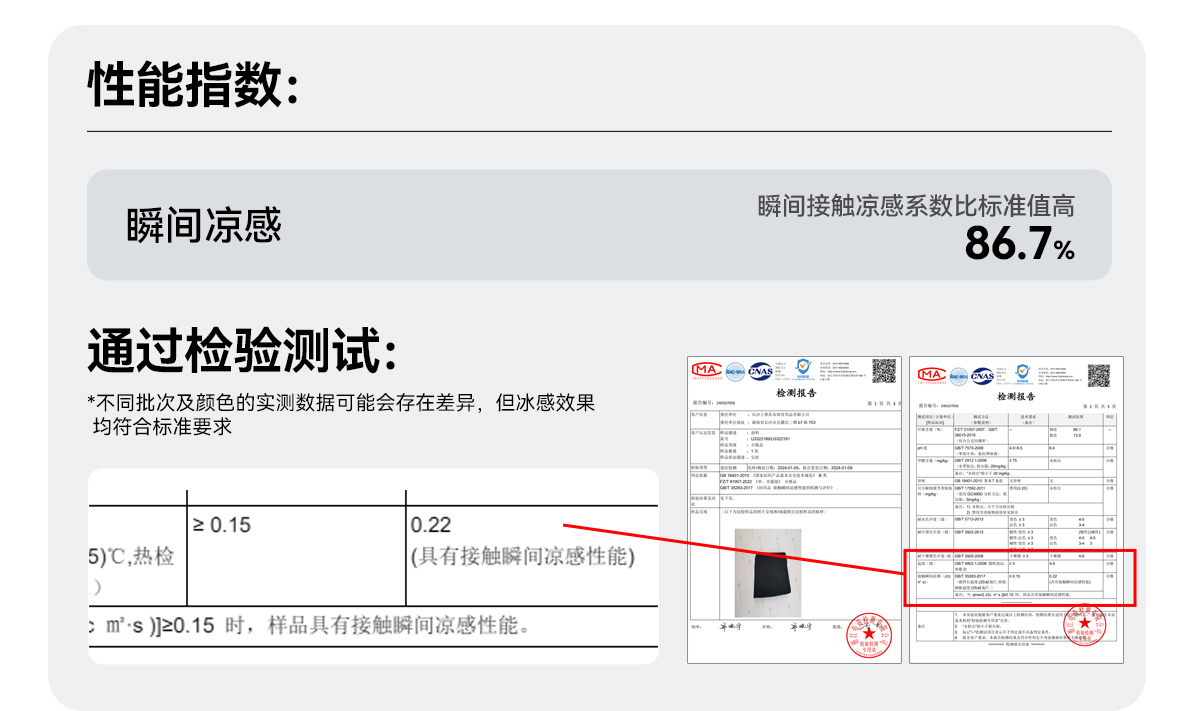Viewport: 1200px width, 711px height.
Task: Click the QR code on second report page
Action: [x=1099, y=375]
